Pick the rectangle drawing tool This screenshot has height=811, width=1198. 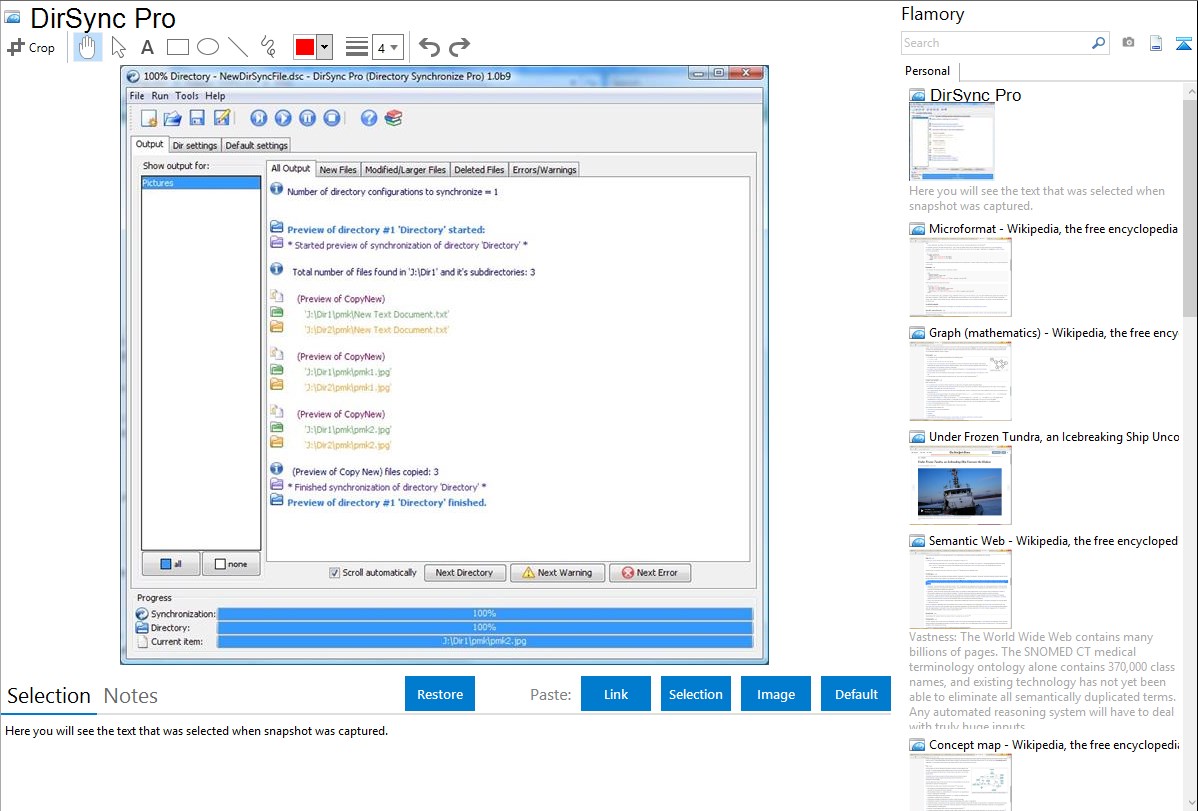click(x=177, y=47)
